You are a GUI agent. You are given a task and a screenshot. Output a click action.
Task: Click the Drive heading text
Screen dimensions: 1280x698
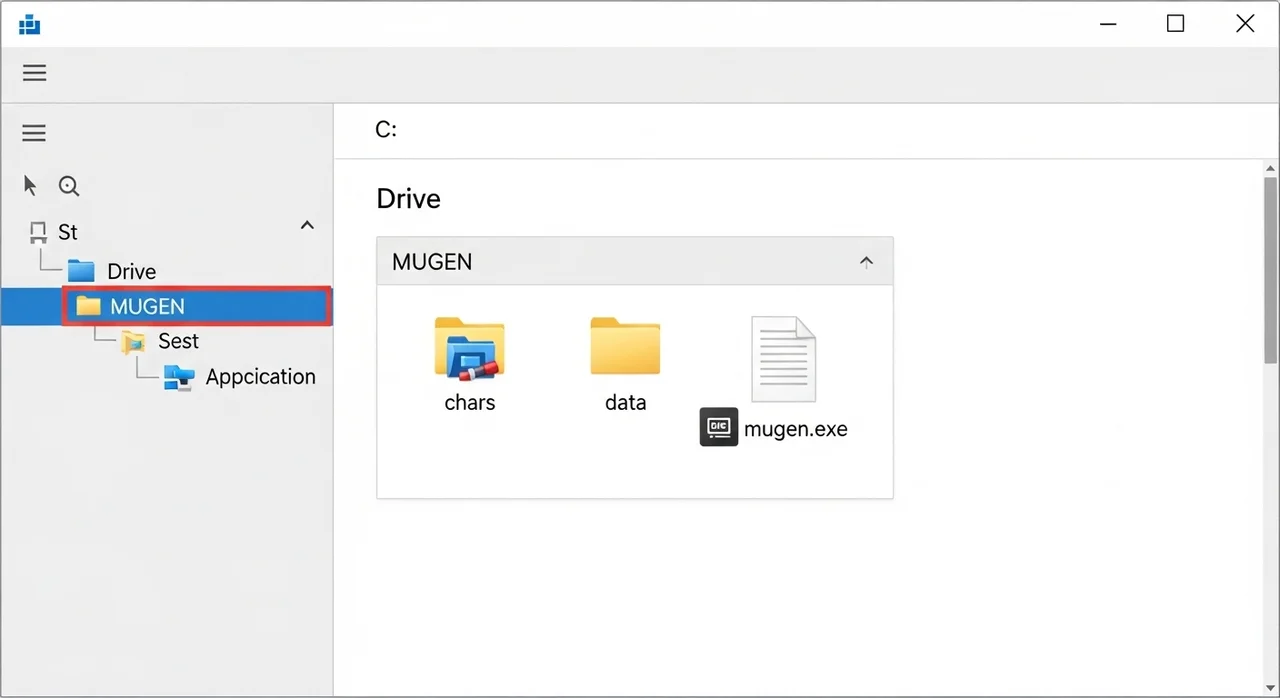coord(408,198)
